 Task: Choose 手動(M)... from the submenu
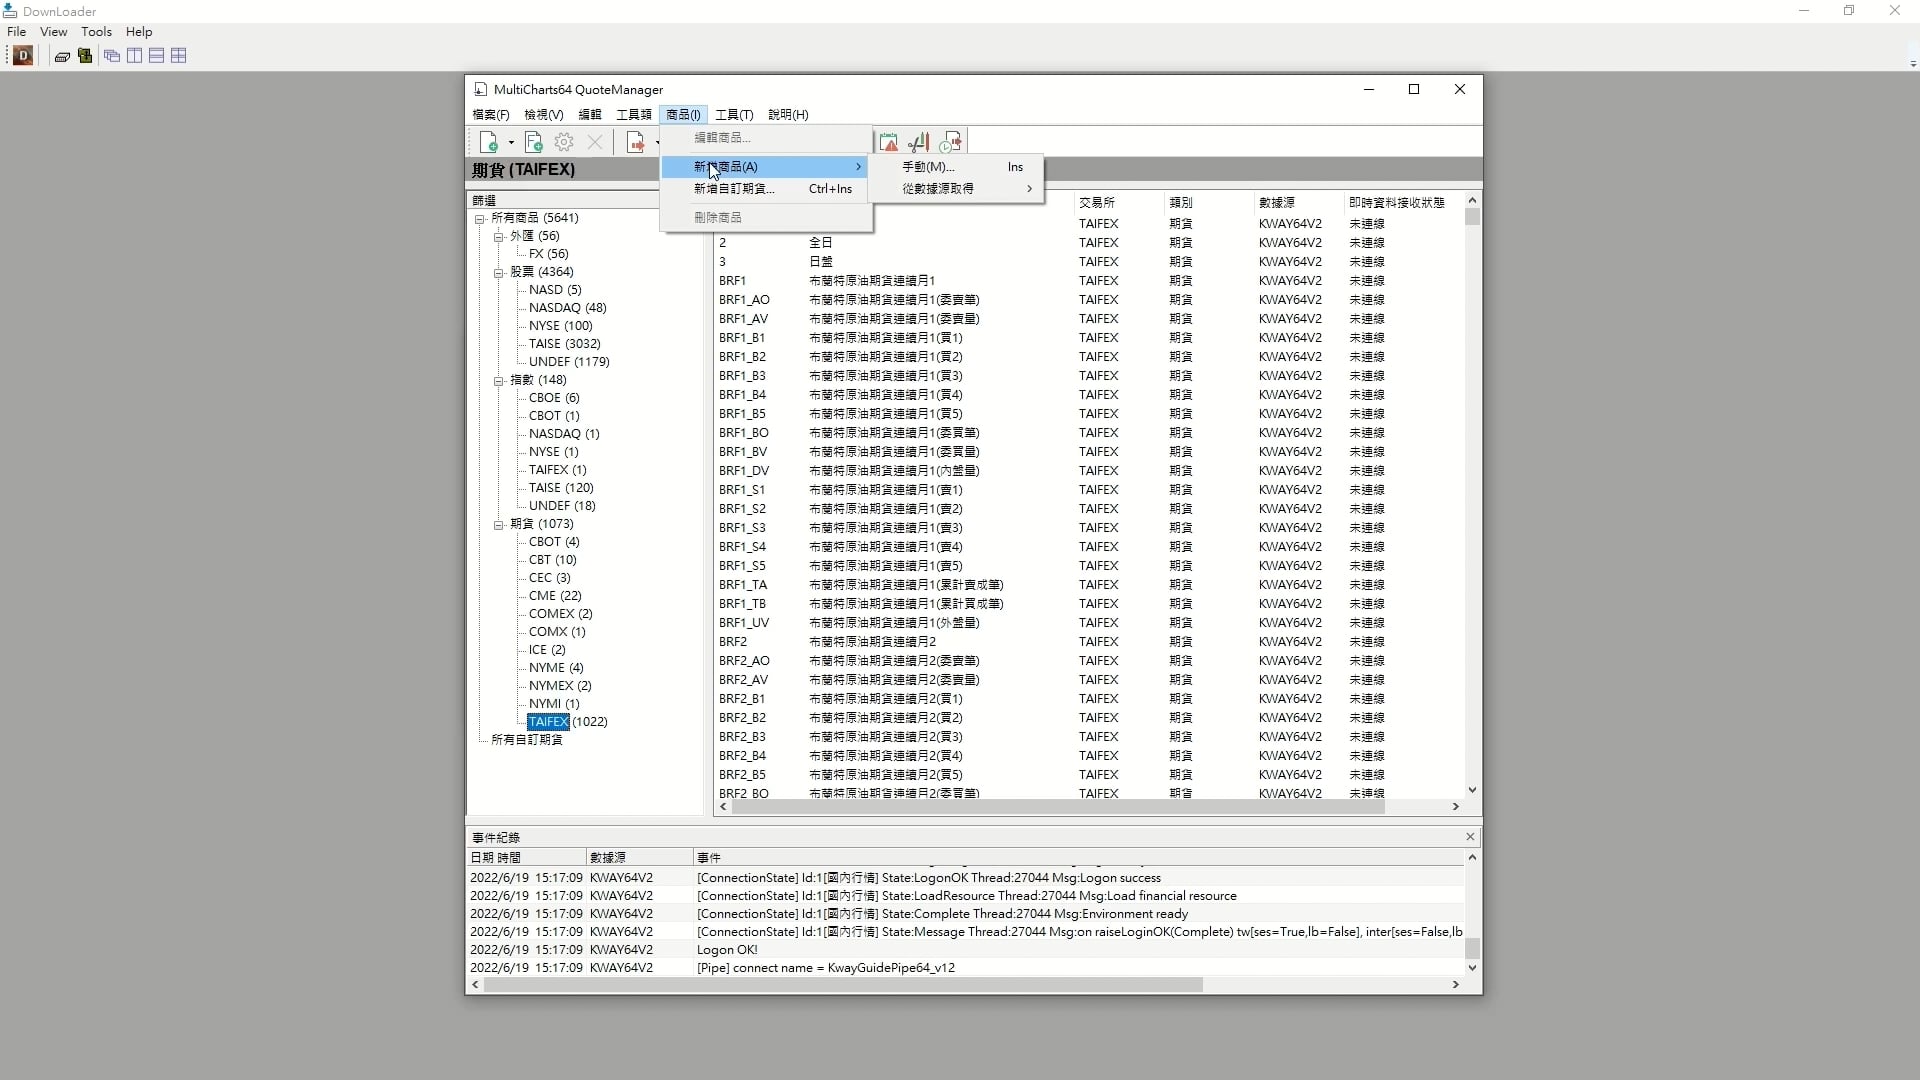pos(928,167)
